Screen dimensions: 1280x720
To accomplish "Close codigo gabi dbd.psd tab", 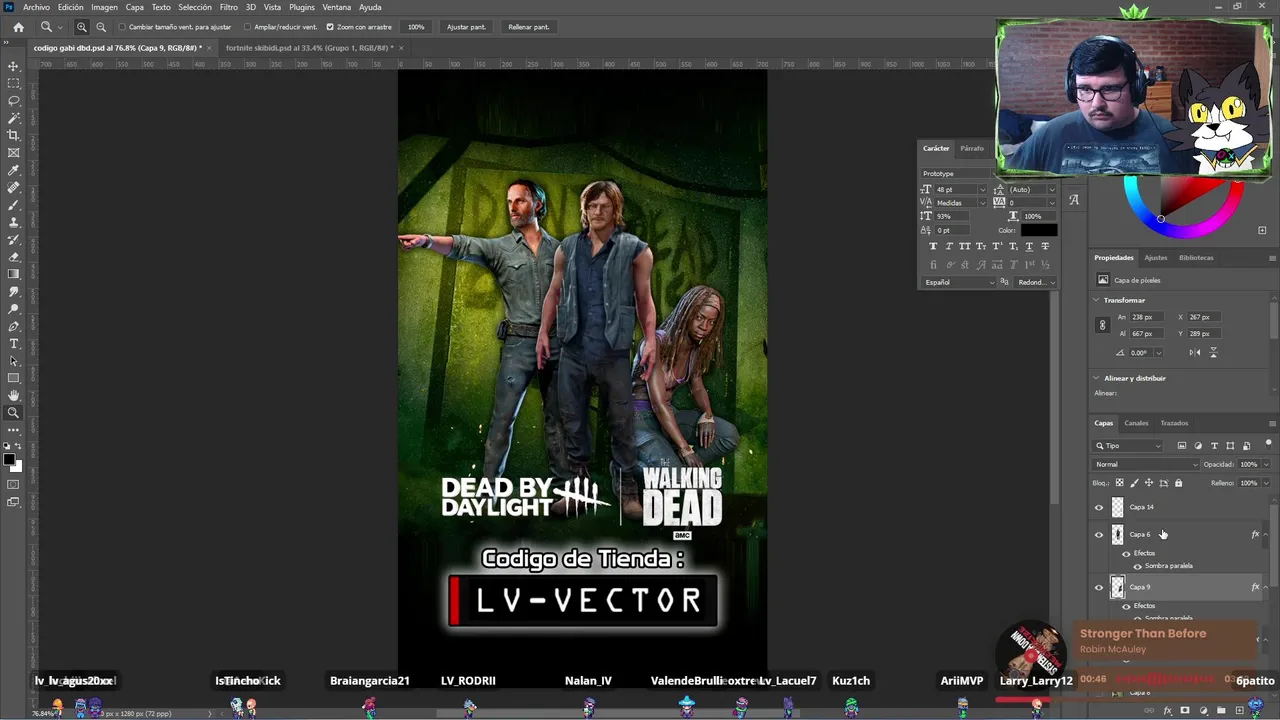I will pyautogui.click(x=211, y=48).
